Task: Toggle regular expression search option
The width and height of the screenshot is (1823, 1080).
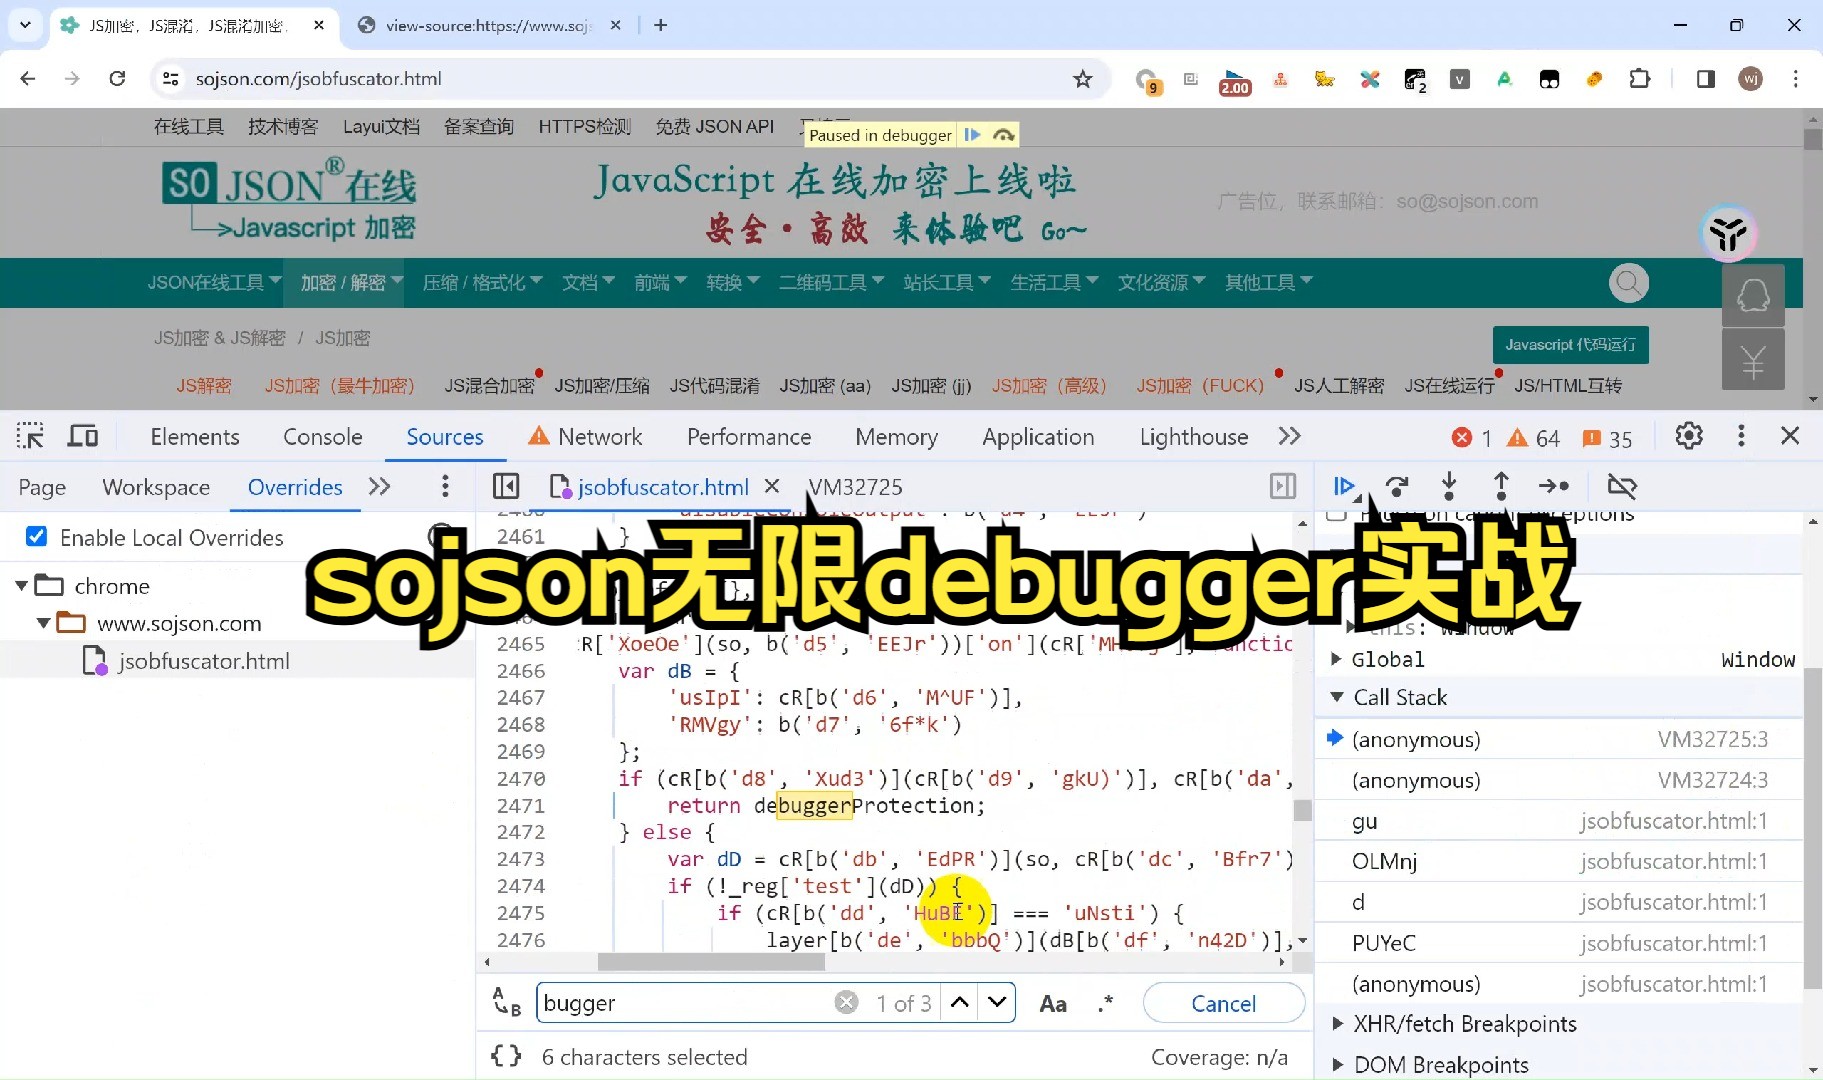Action: point(1105,1003)
